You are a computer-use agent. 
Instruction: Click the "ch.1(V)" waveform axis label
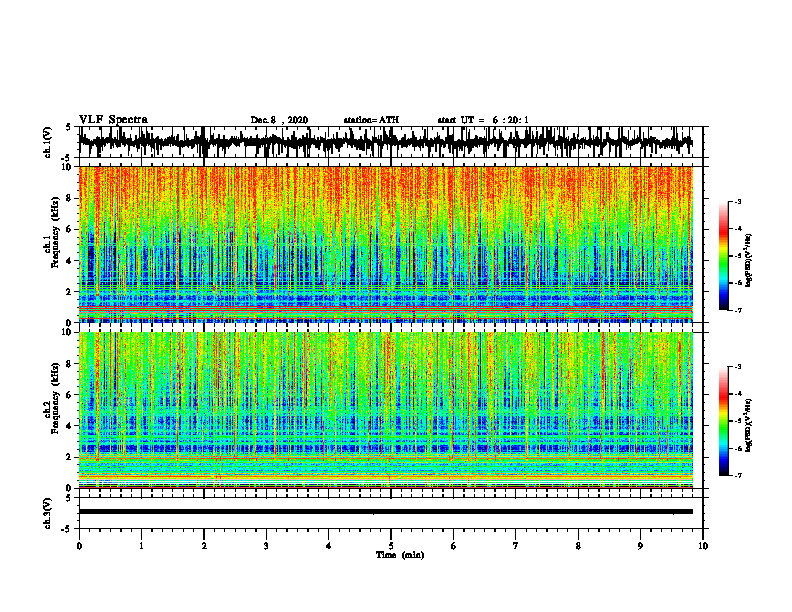(x=48, y=142)
